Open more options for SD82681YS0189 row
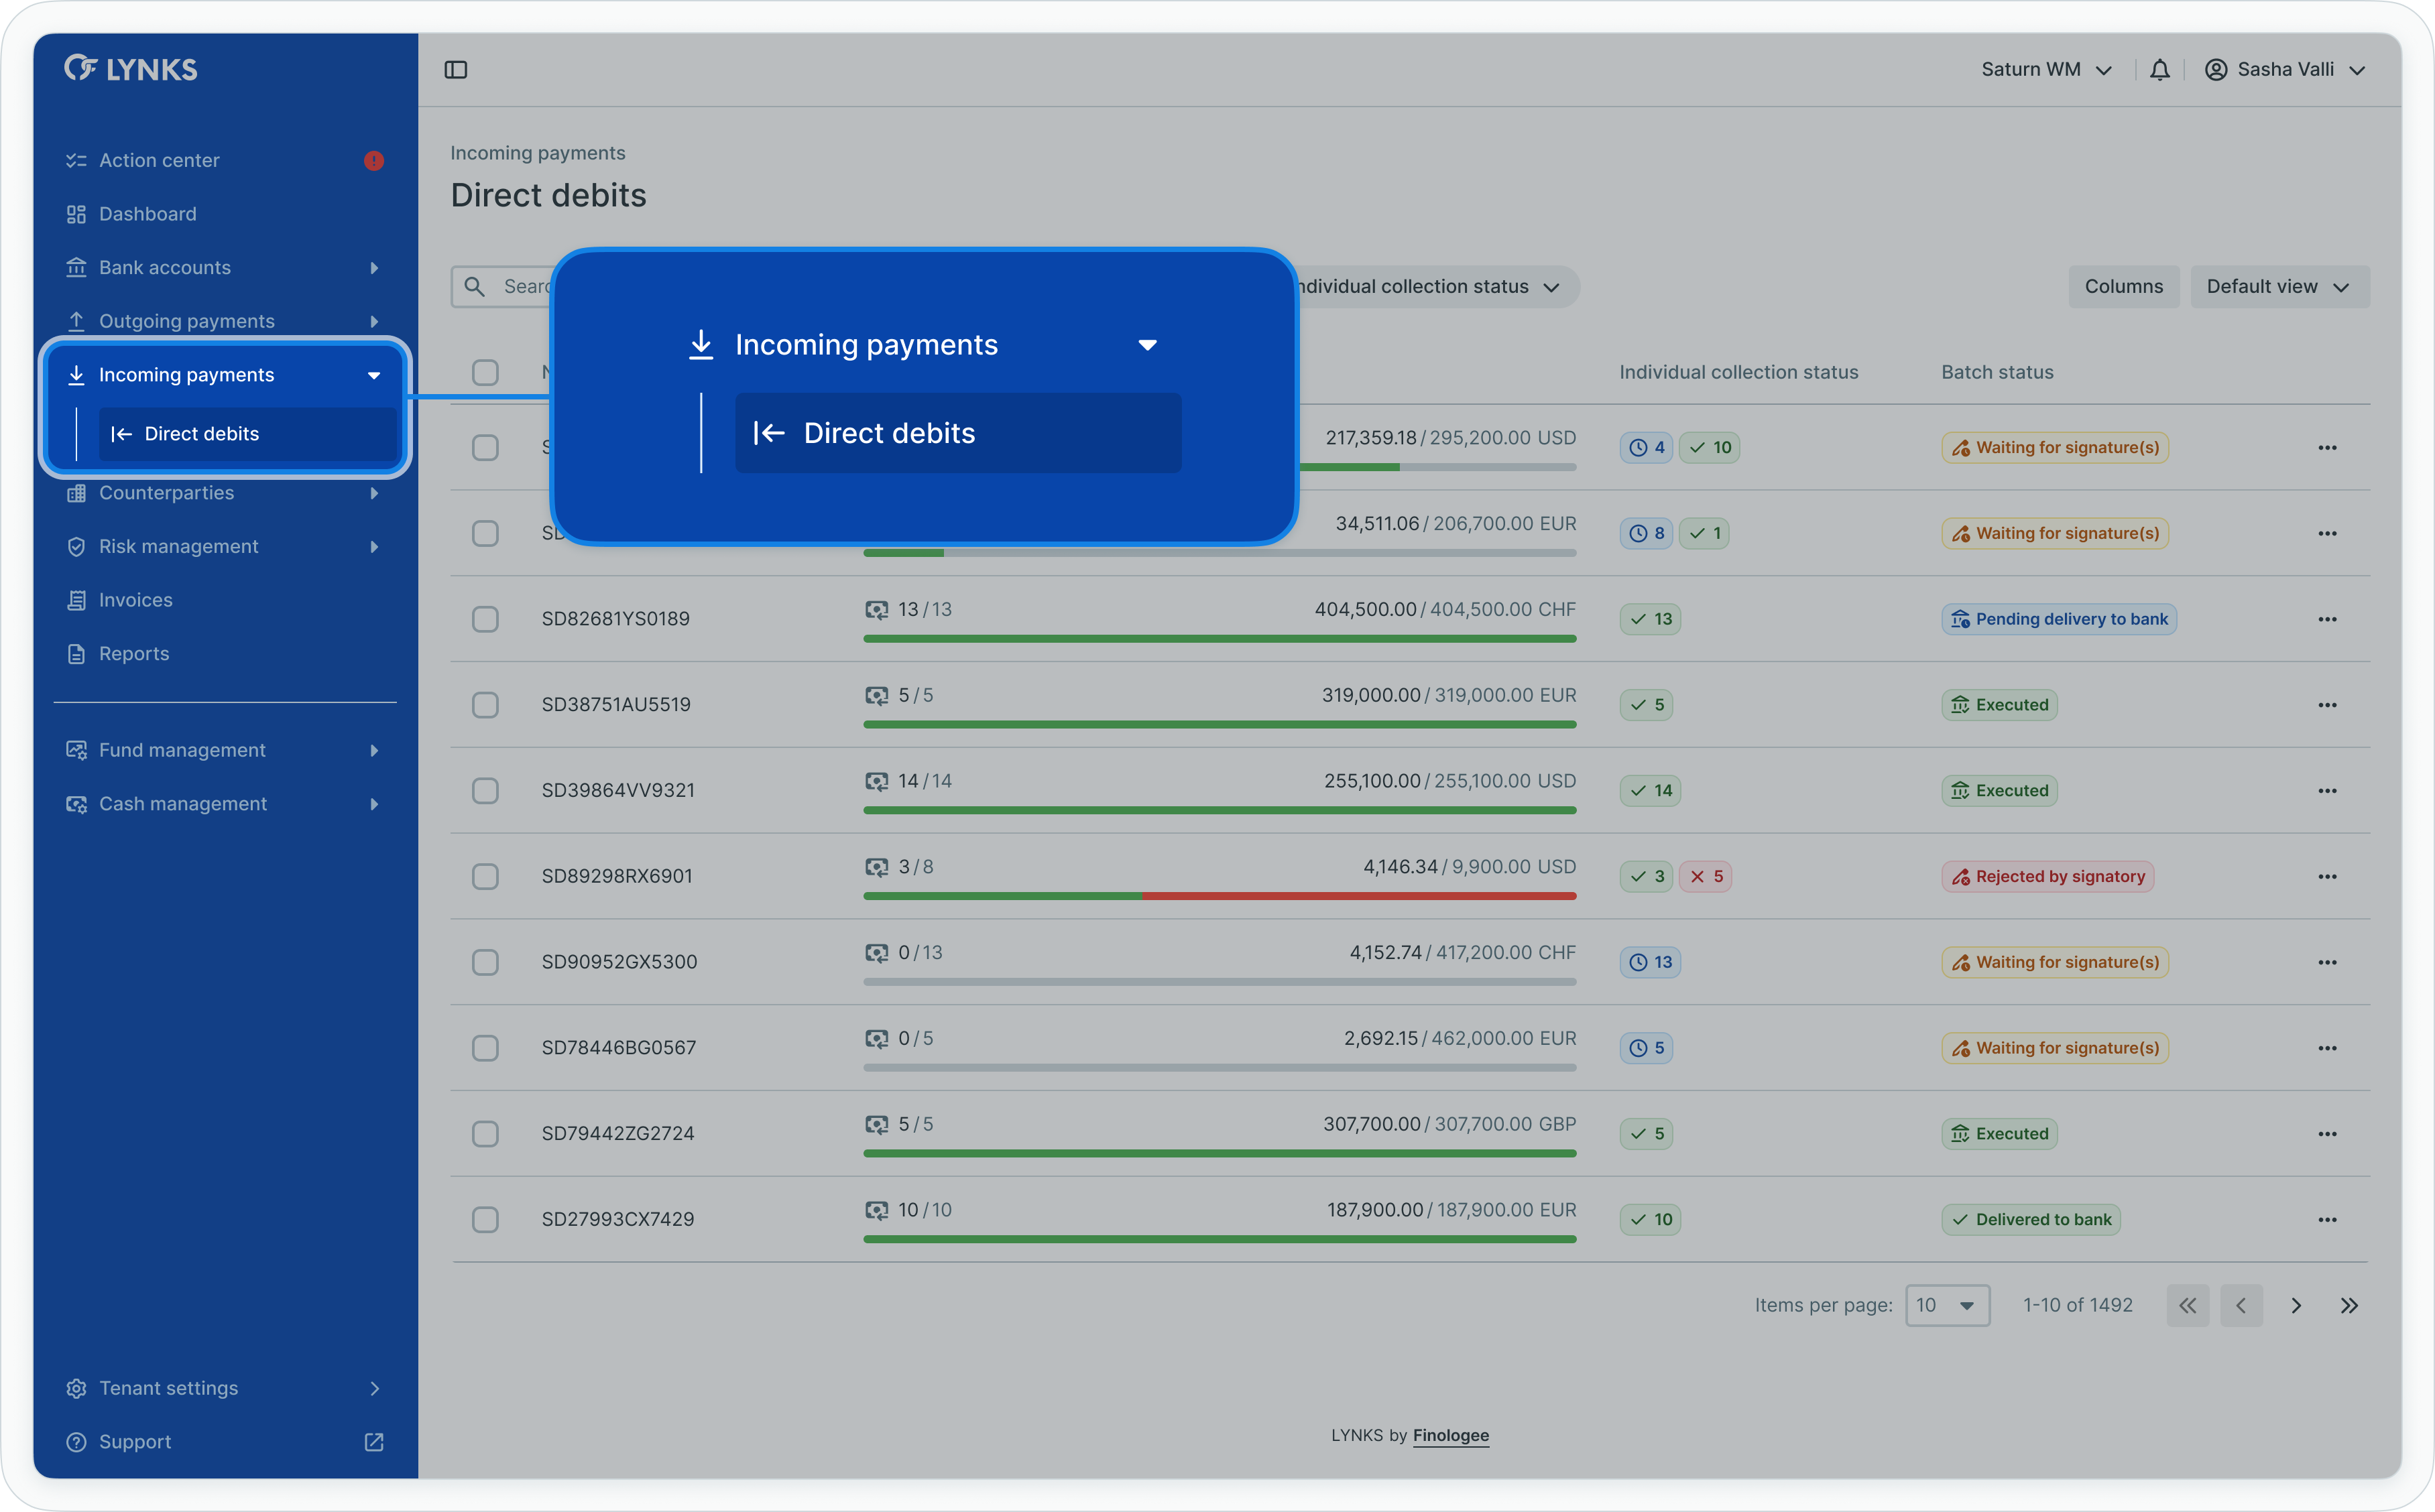 coord(2327,619)
